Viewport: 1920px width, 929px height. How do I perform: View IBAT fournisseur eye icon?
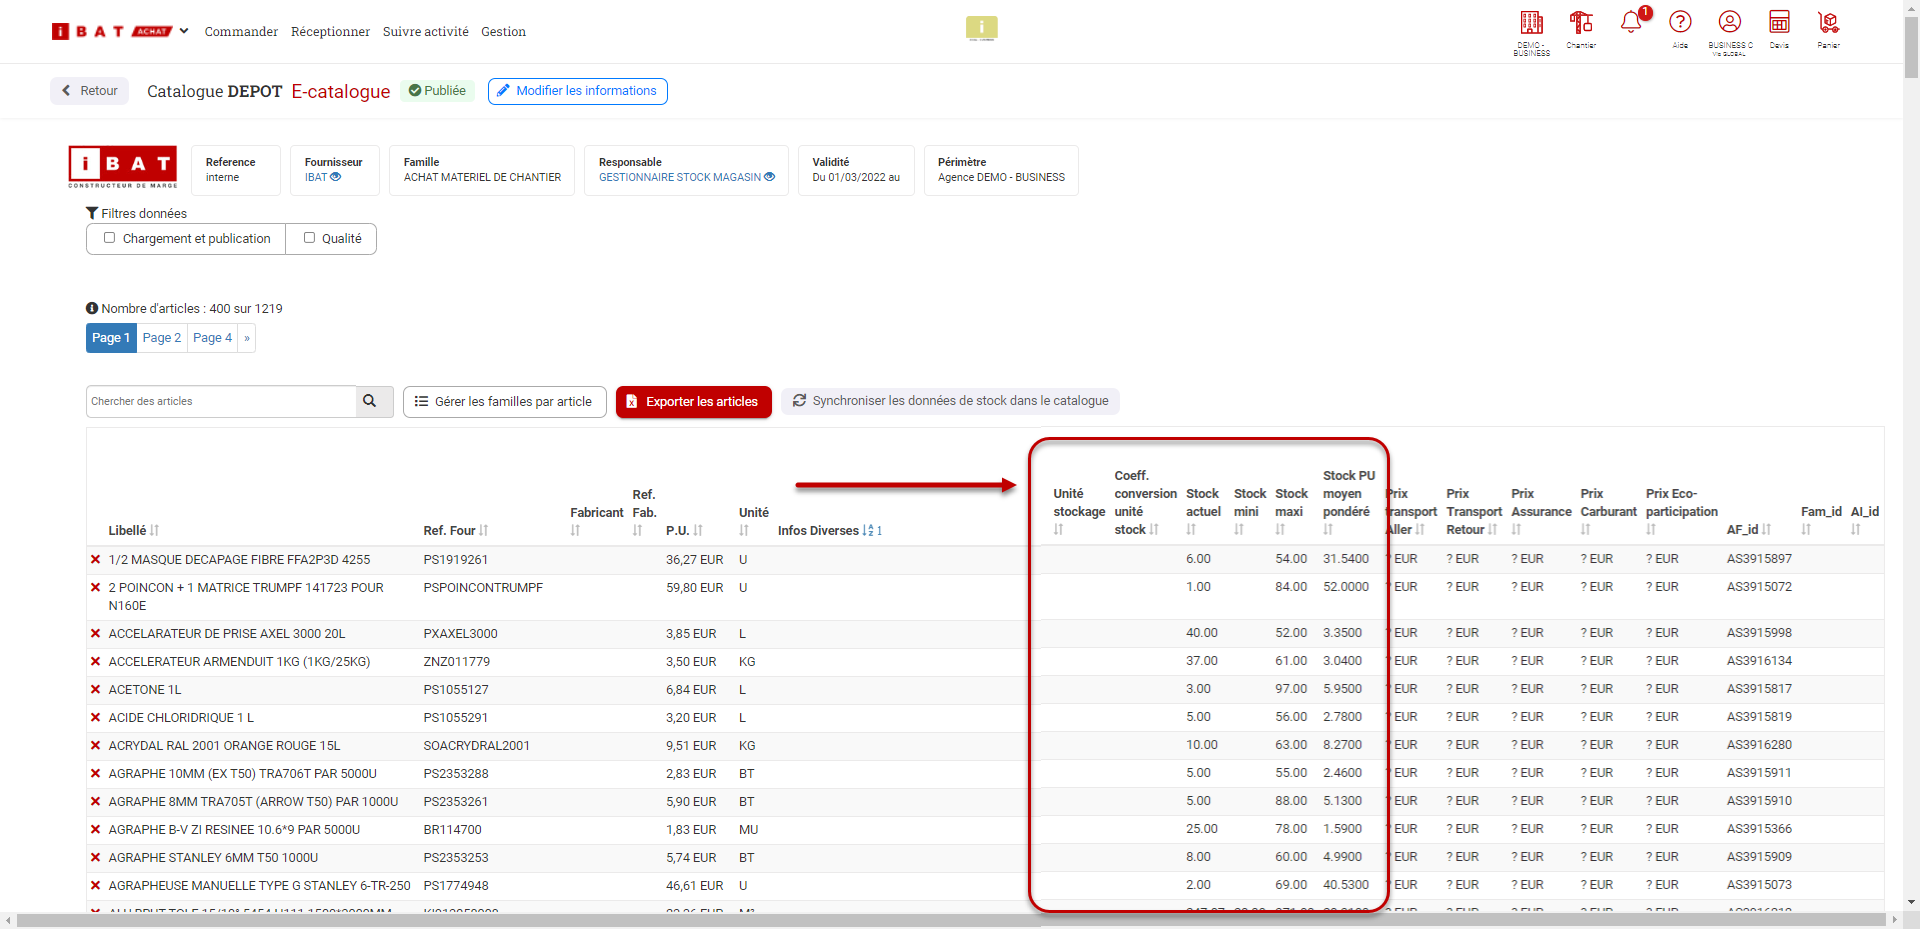pos(336,177)
